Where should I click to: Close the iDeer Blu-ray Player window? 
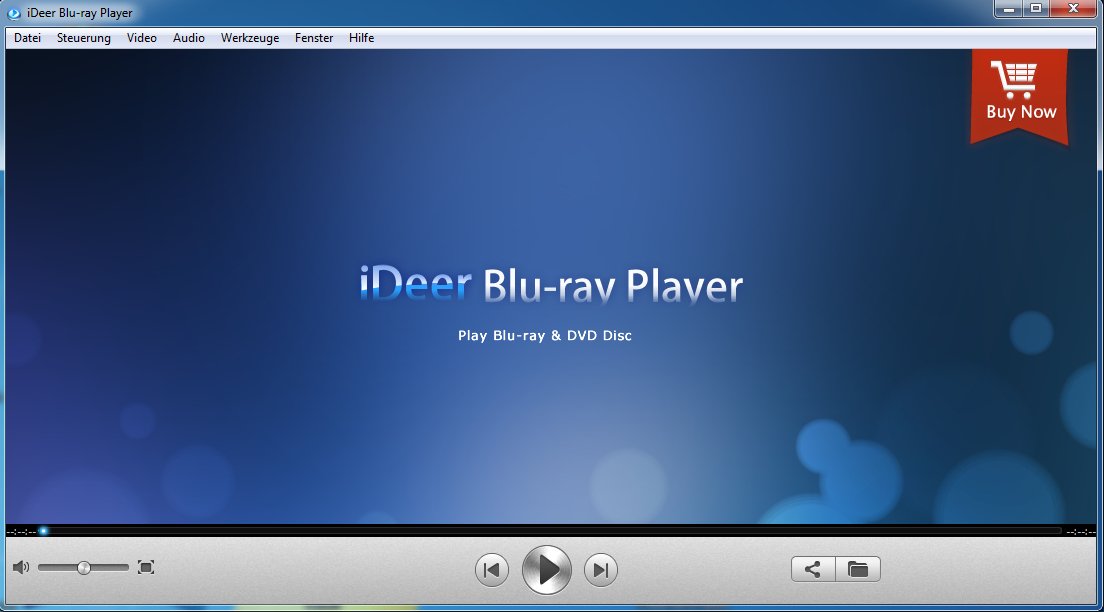pyautogui.click(x=1074, y=9)
